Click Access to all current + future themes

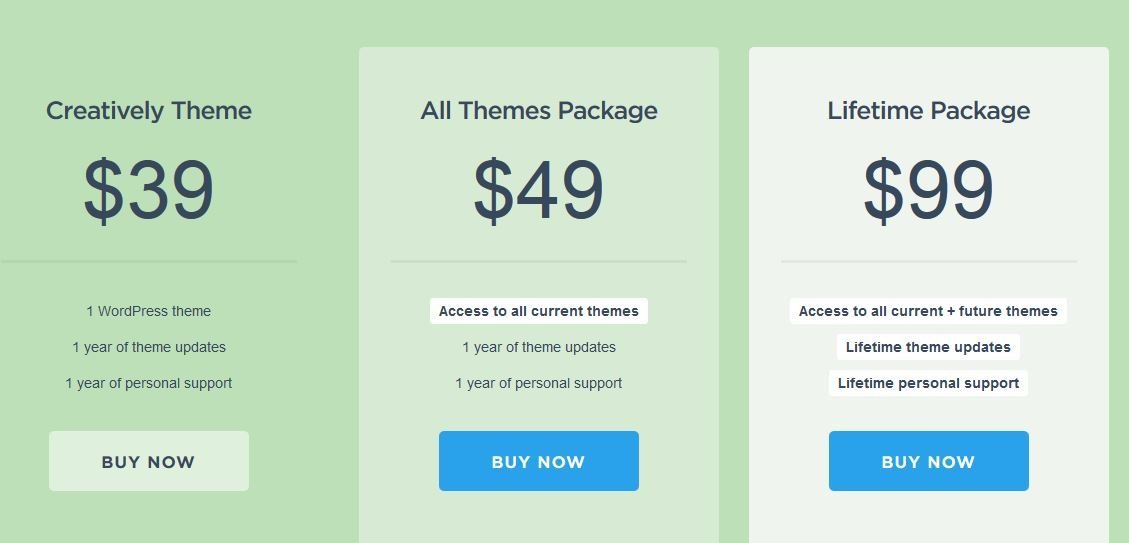928,311
